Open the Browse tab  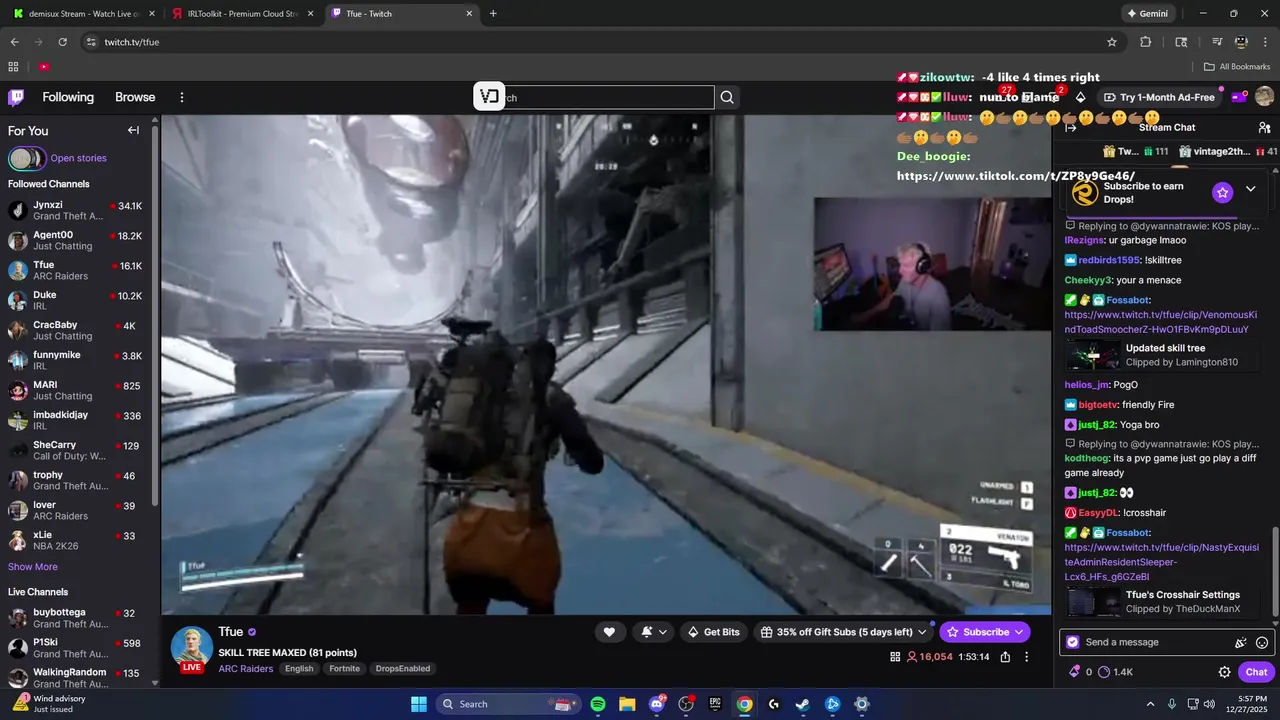pyautogui.click(x=135, y=97)
